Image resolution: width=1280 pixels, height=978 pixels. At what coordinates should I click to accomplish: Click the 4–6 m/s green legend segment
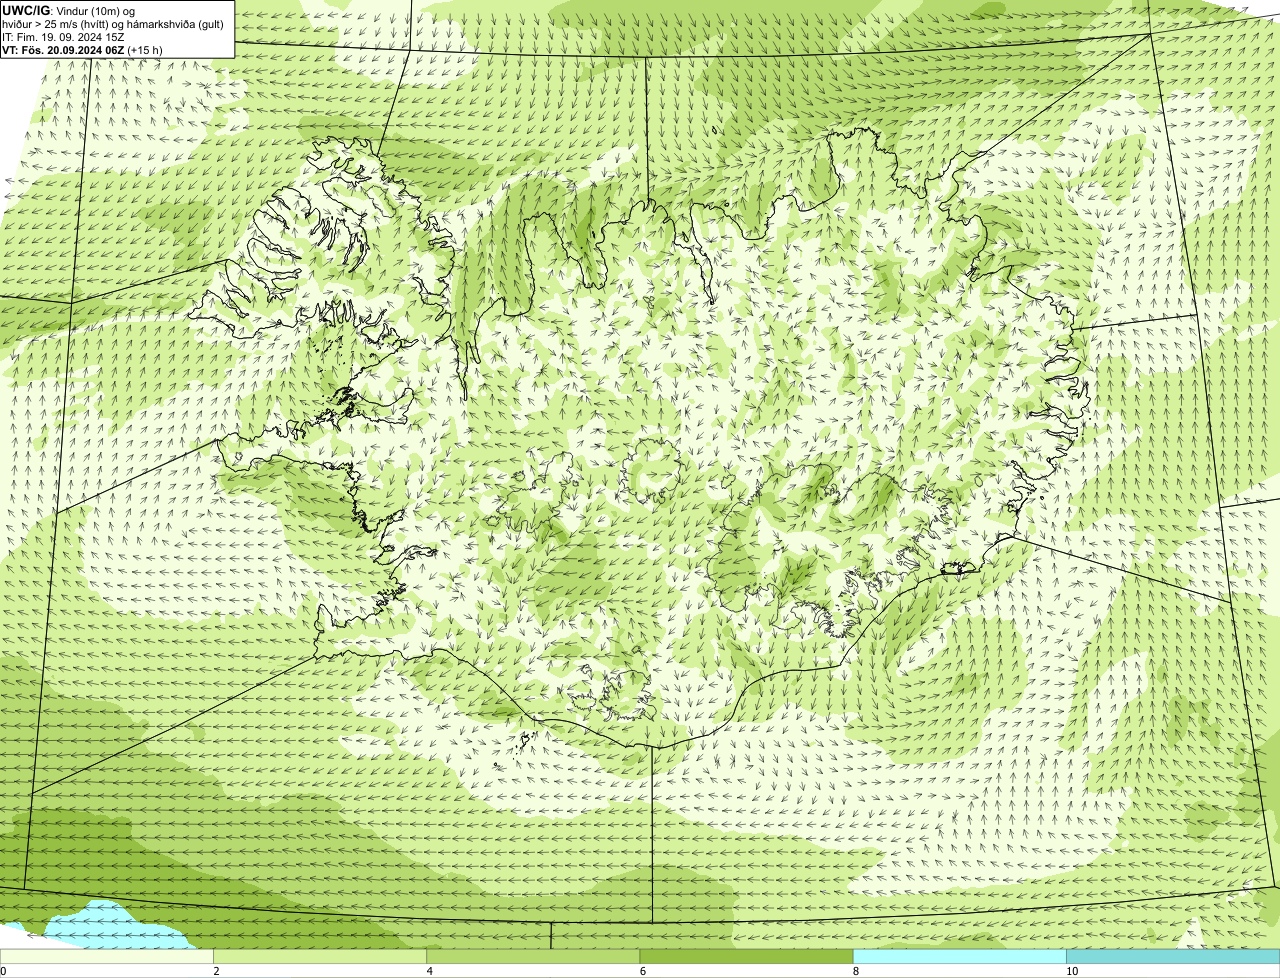[532, 956]
